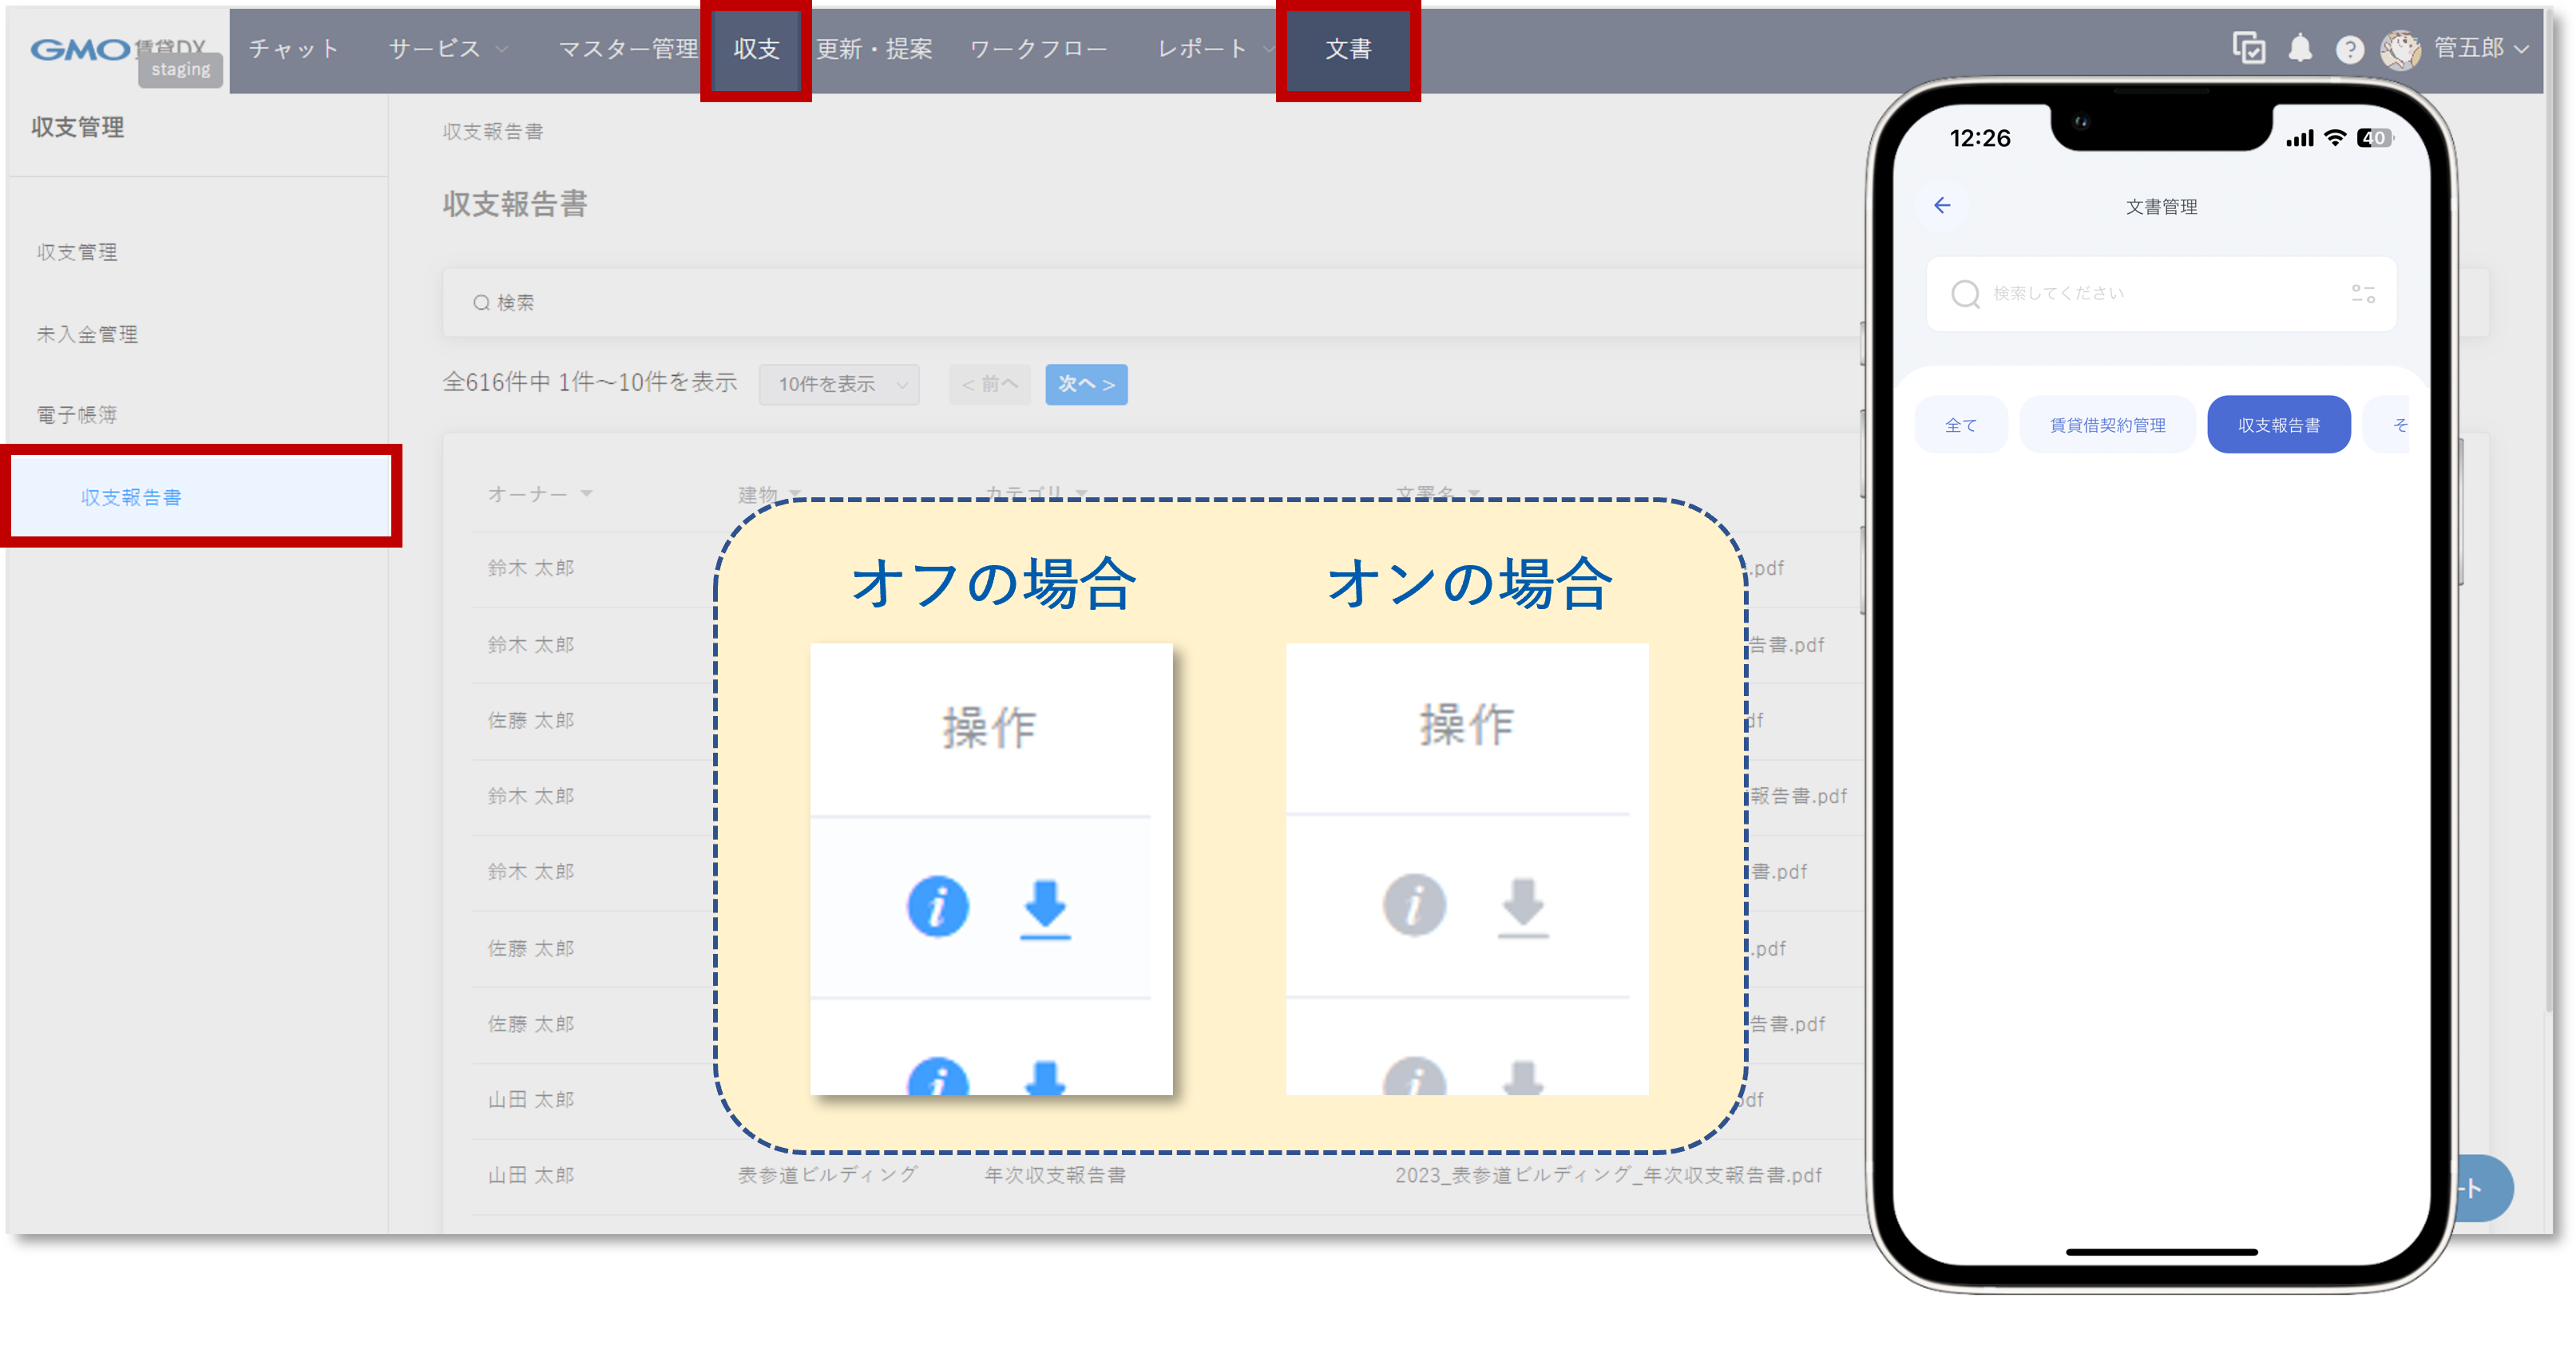Screen dimensions: 2576x1357
Task: Click the clipboard checklist icon in top bar
Action: coord(2250,49)
